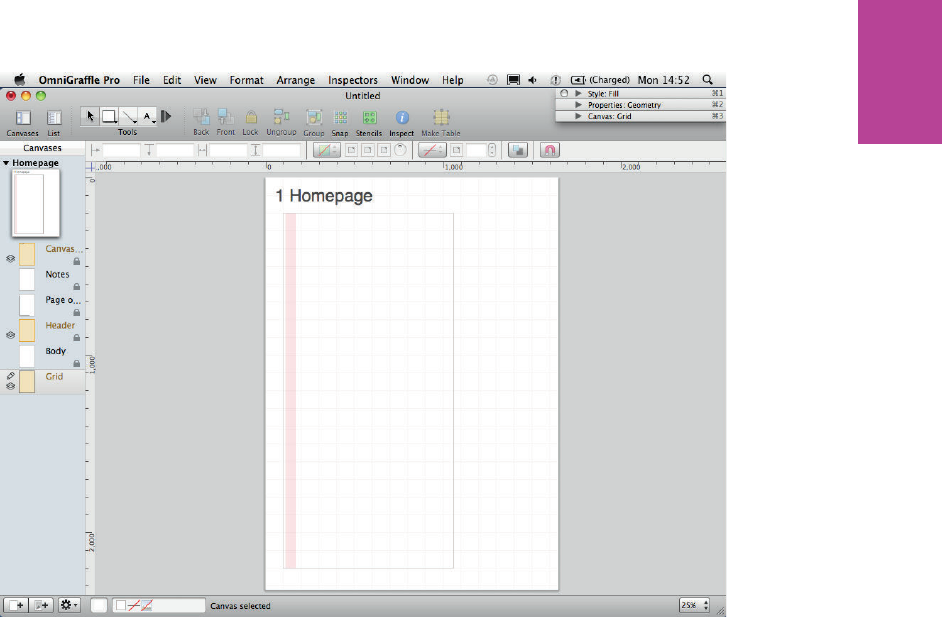
Task: Toggle shared layer icon on Canvas layer
Action: (10, 258)
